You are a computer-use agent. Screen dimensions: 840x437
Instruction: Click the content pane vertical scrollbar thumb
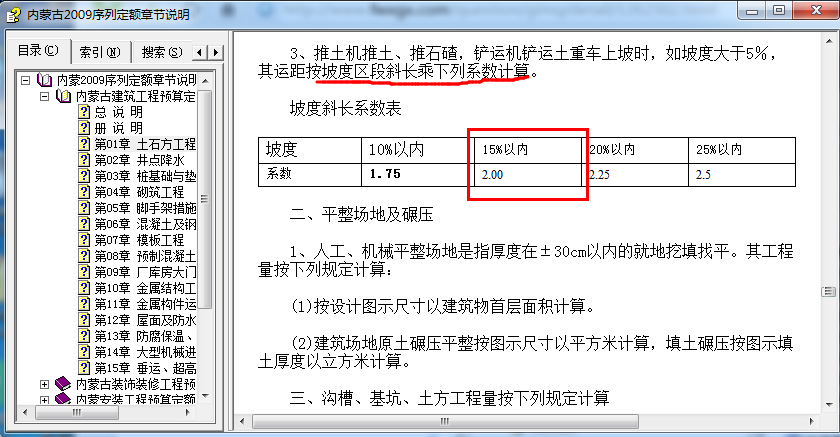click(828, 291)
